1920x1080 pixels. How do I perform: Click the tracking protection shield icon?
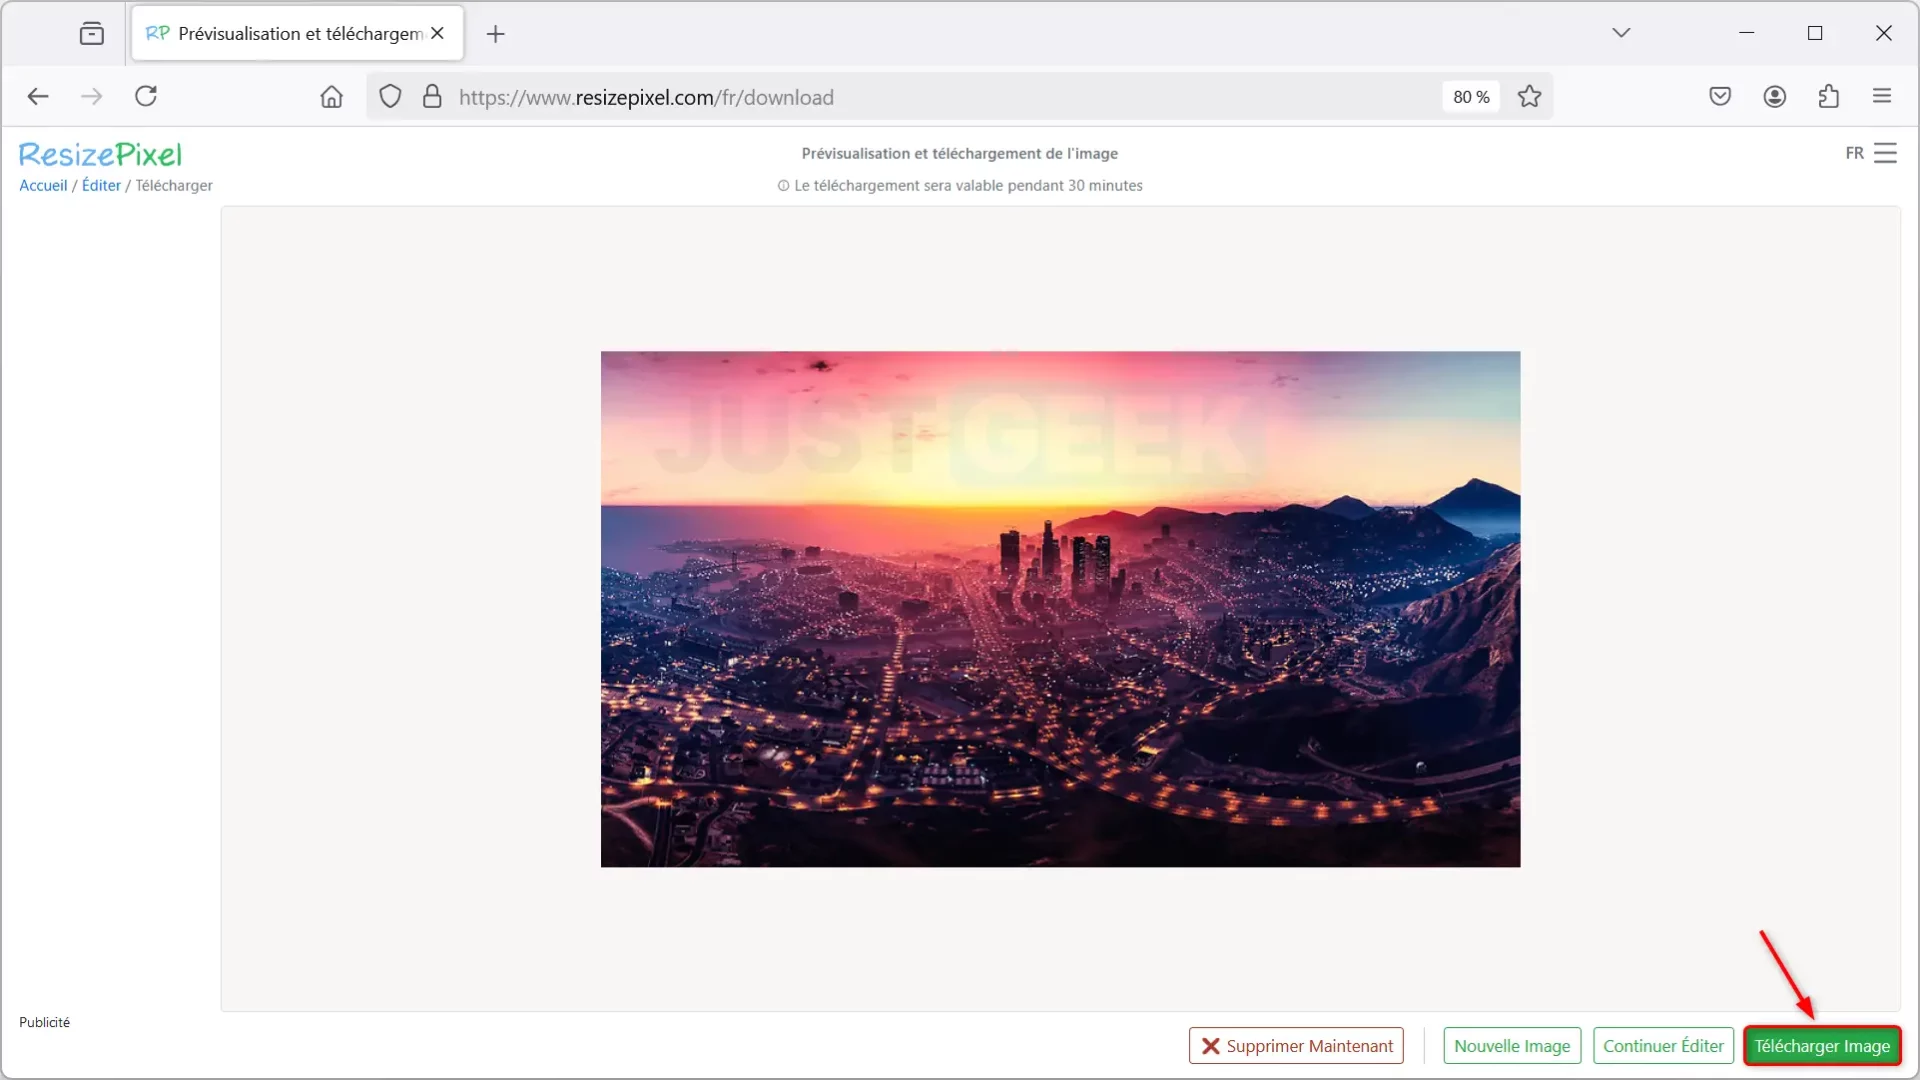pos(390,97)
